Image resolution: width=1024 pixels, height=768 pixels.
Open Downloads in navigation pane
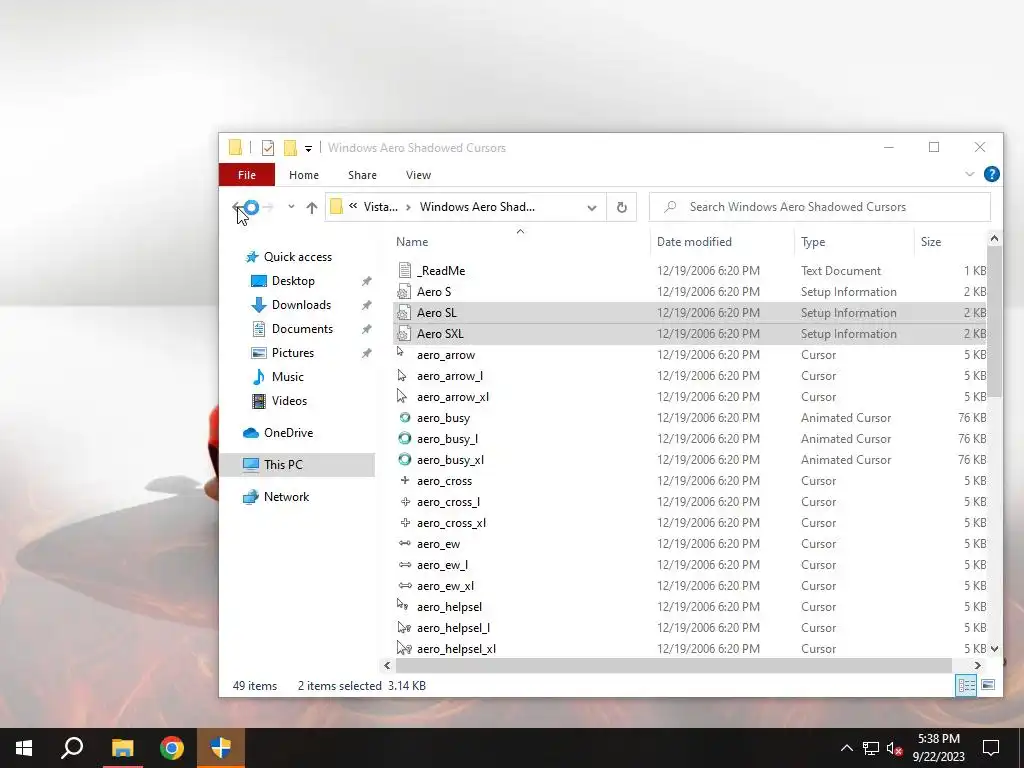(301, 305)
